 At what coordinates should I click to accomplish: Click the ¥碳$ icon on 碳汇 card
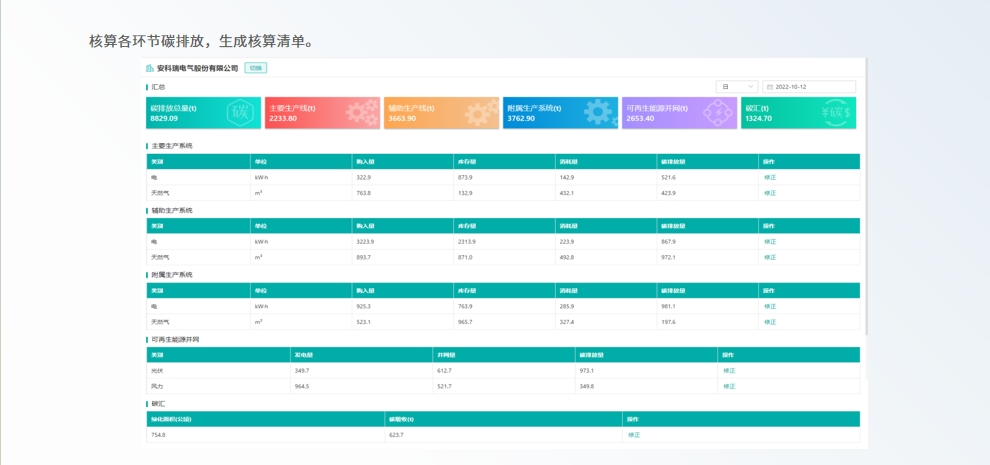[x=834, y=112]
